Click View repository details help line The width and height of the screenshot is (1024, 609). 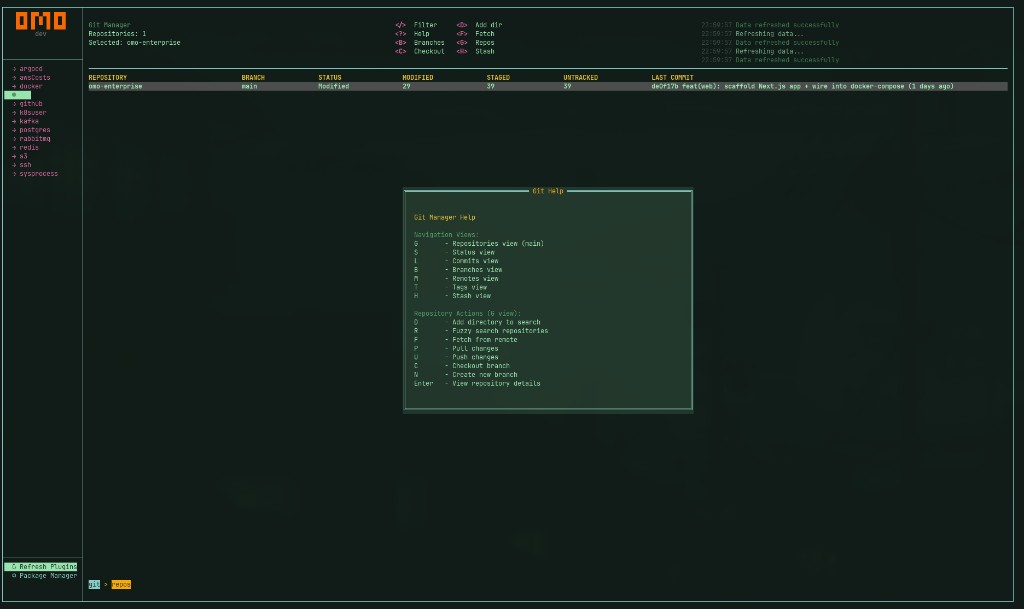[x=477, y=384]
